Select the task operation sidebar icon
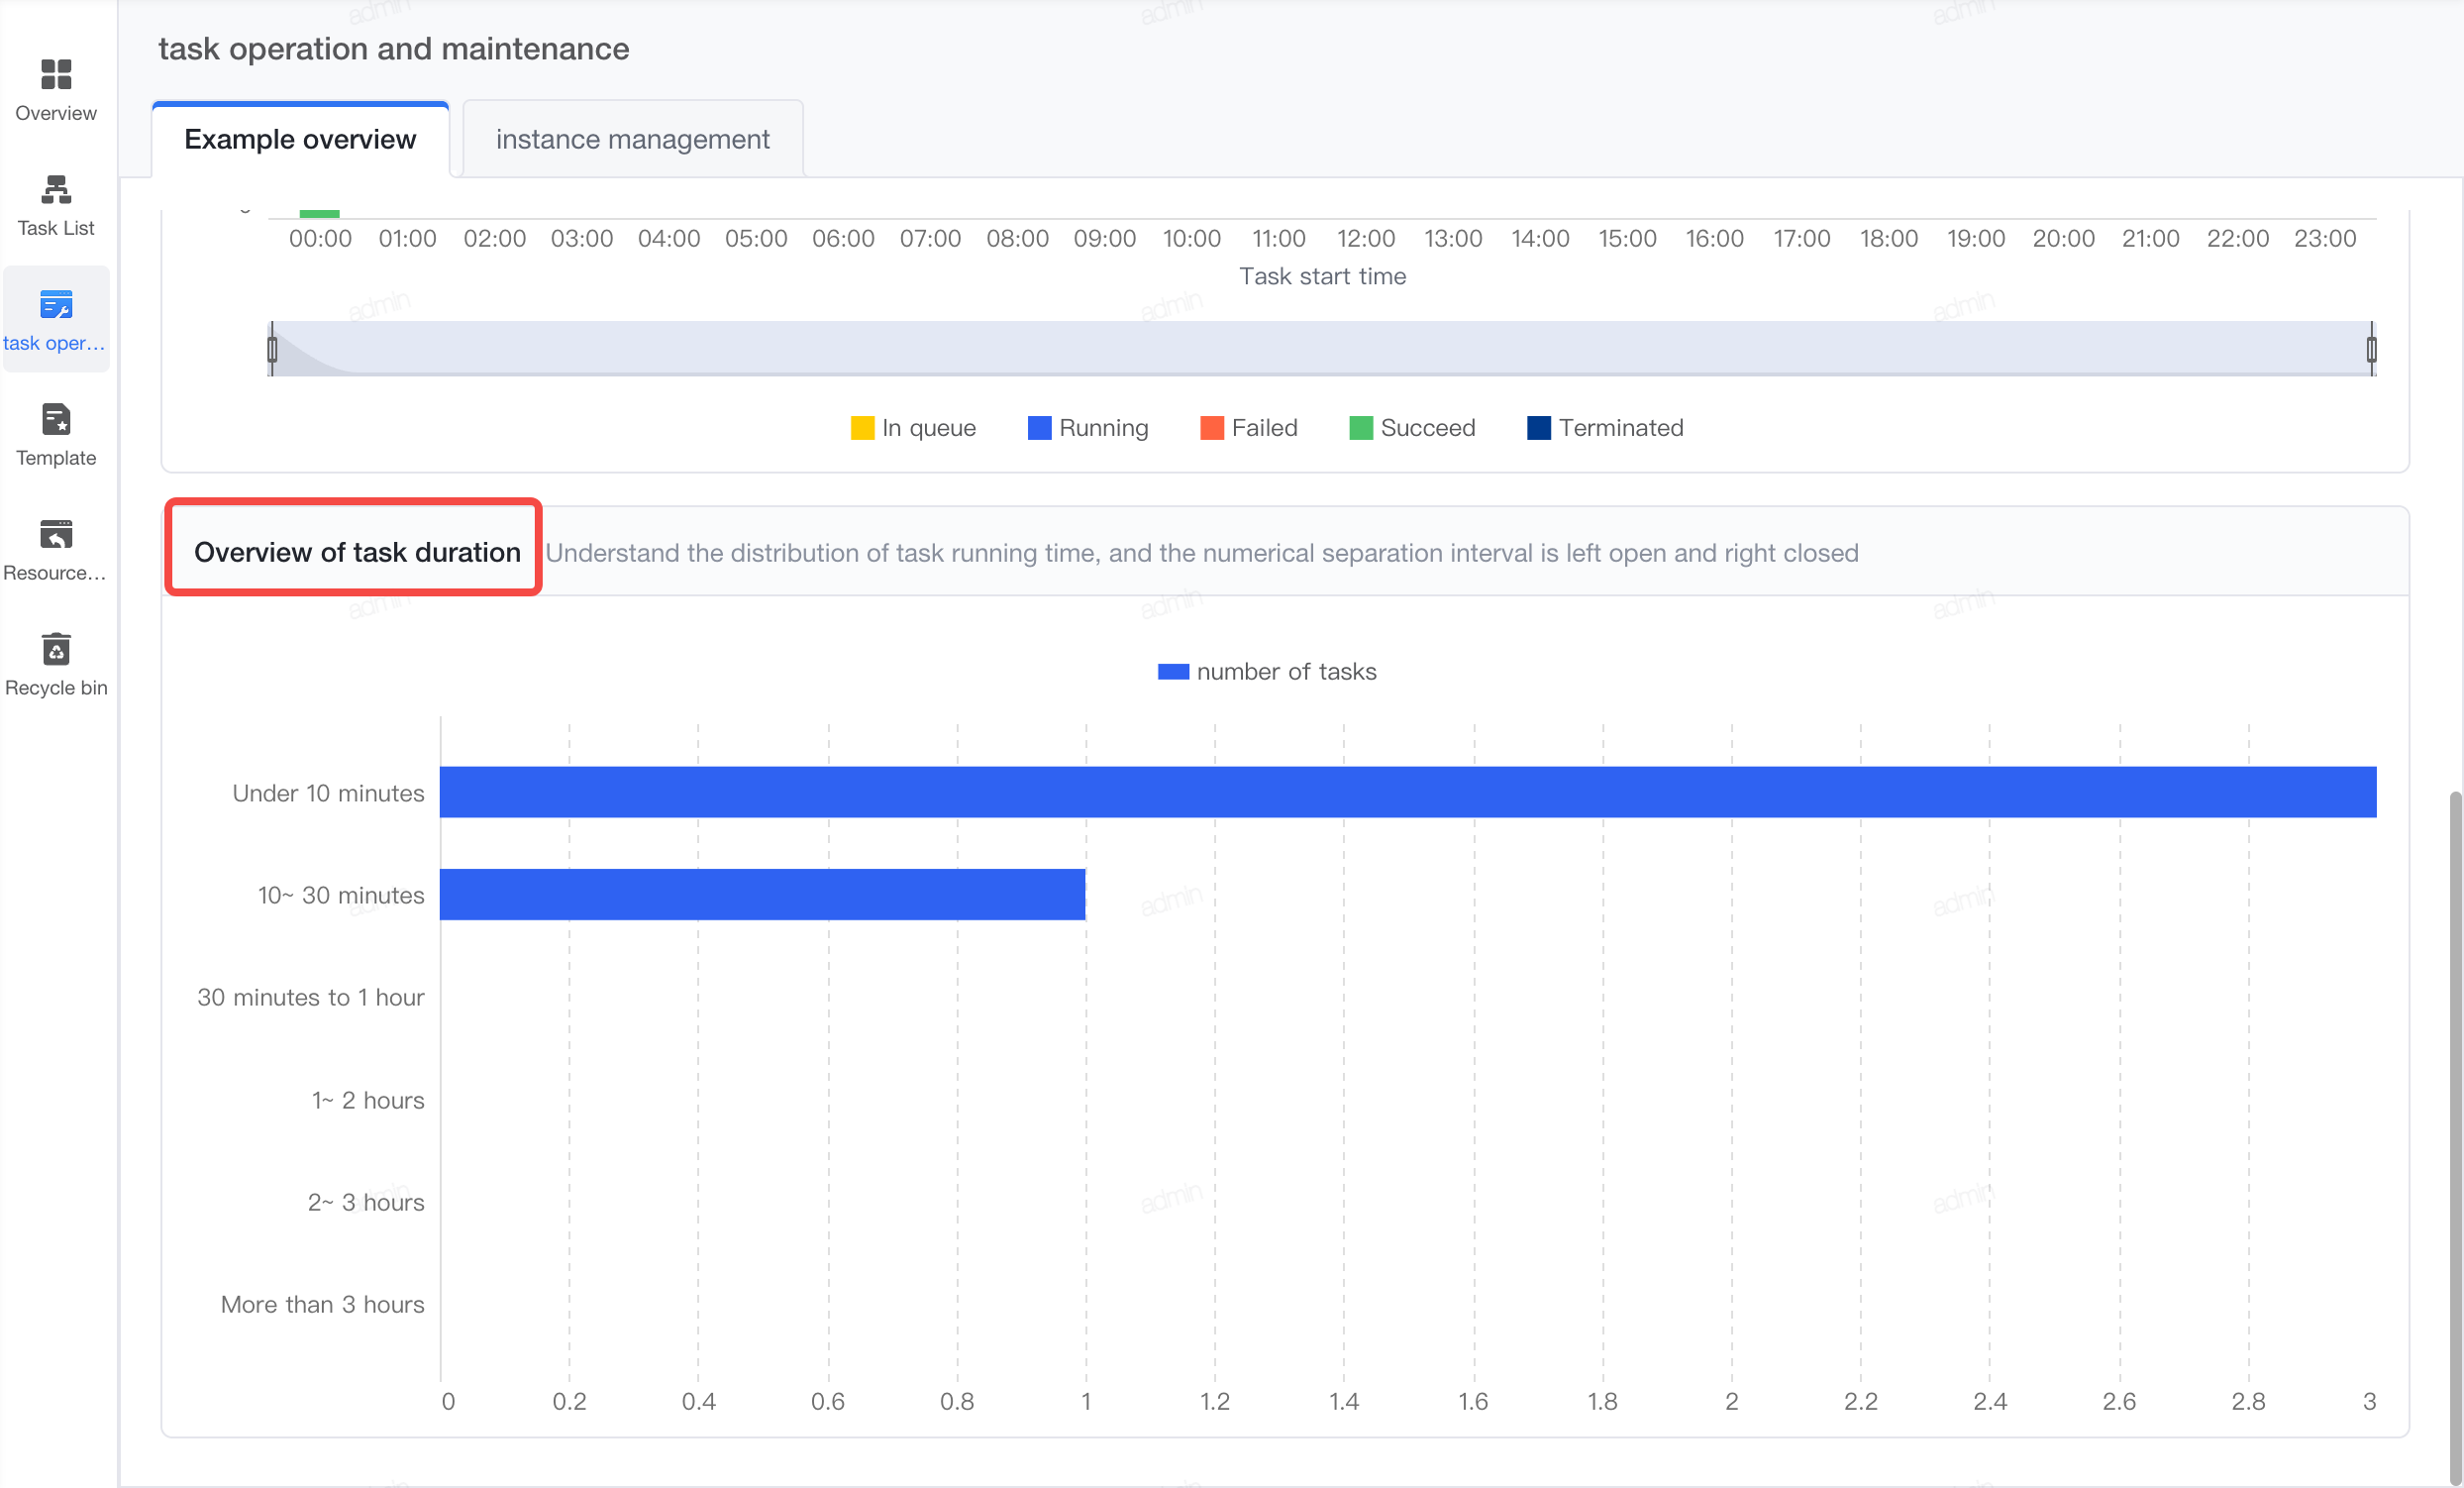This screenshot has width=2464, height=1488. tap(56, 304)
